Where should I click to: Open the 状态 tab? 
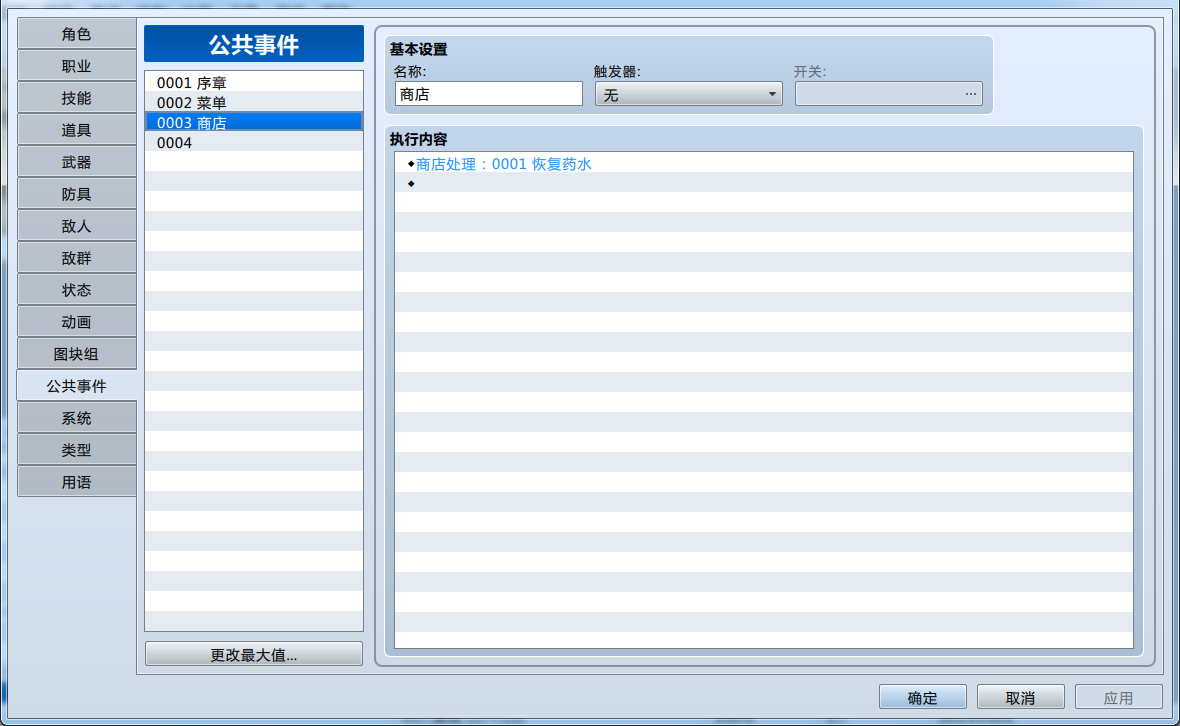point(77,290)
